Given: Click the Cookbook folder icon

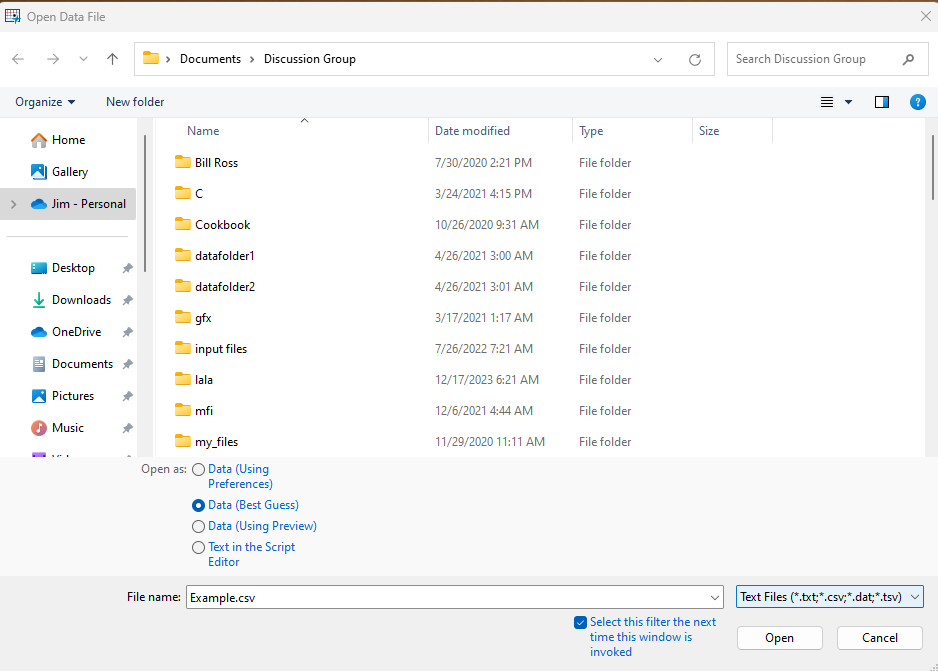Looking at the screenshot, I should [182, 224].
